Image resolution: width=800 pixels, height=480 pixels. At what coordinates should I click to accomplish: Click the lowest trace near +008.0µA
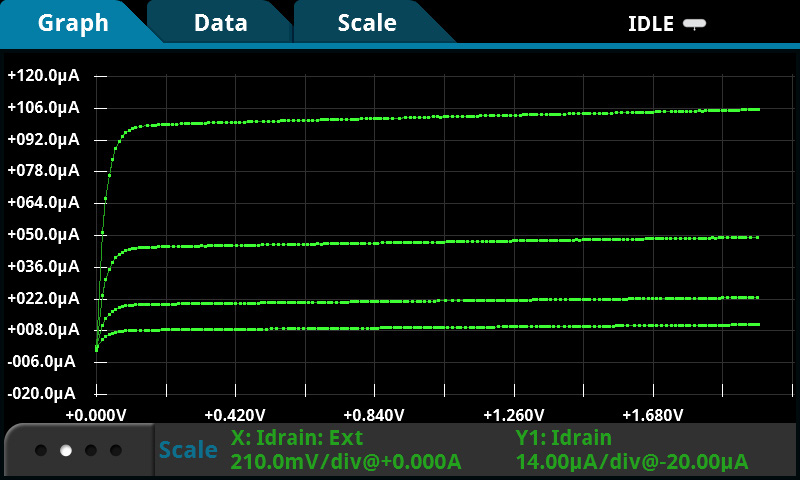pyautogui.click(x=450, y=327)
